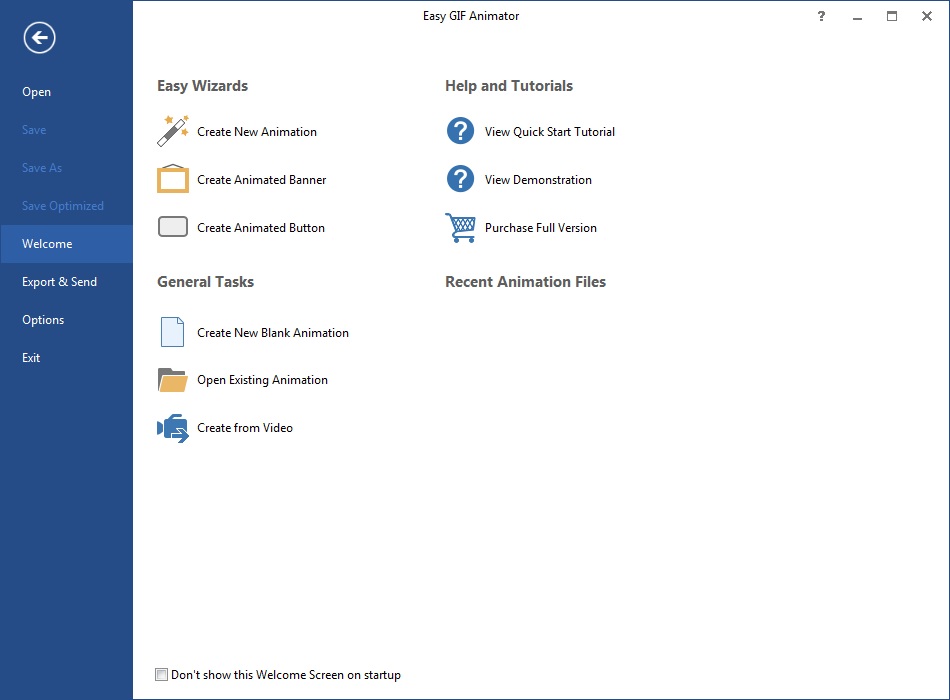Click Create from Video text link
This screenshot has height=700, width=950.
[245, 428]
